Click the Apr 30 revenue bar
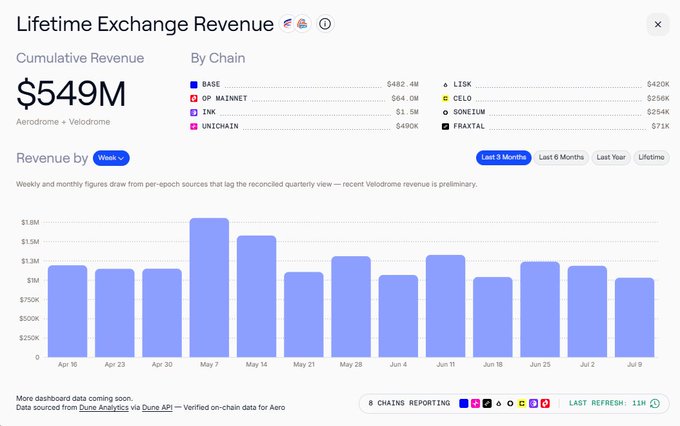 (x=162, y=313)
